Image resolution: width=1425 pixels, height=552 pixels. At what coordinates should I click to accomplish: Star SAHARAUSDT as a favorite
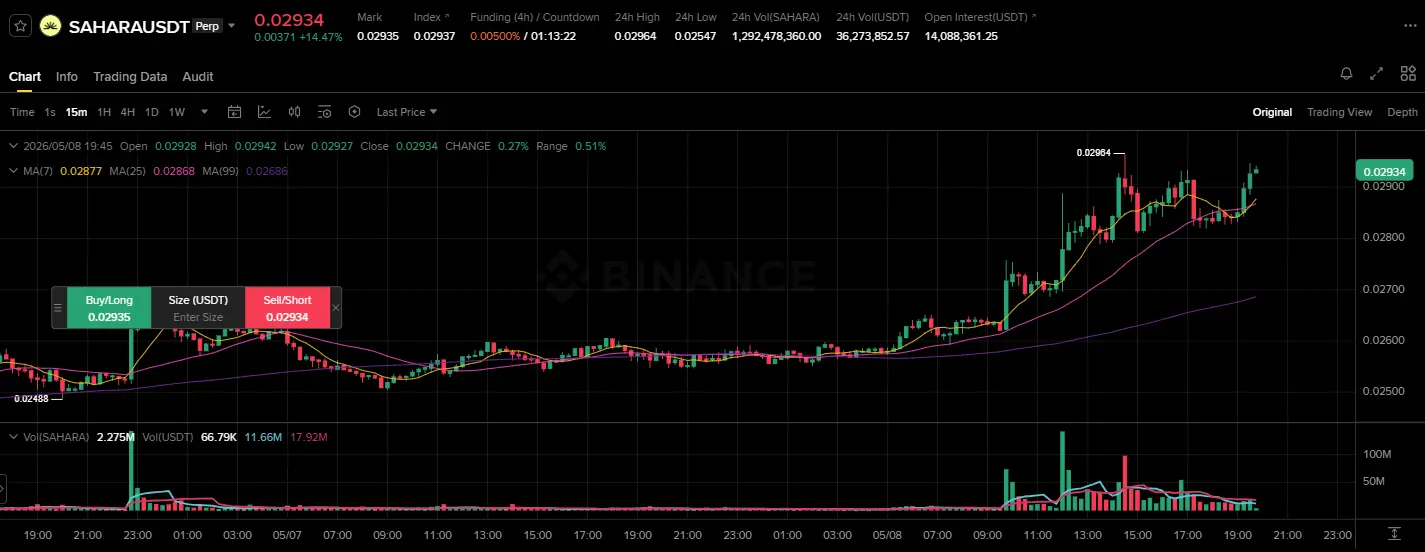click(x=20, y=27)
